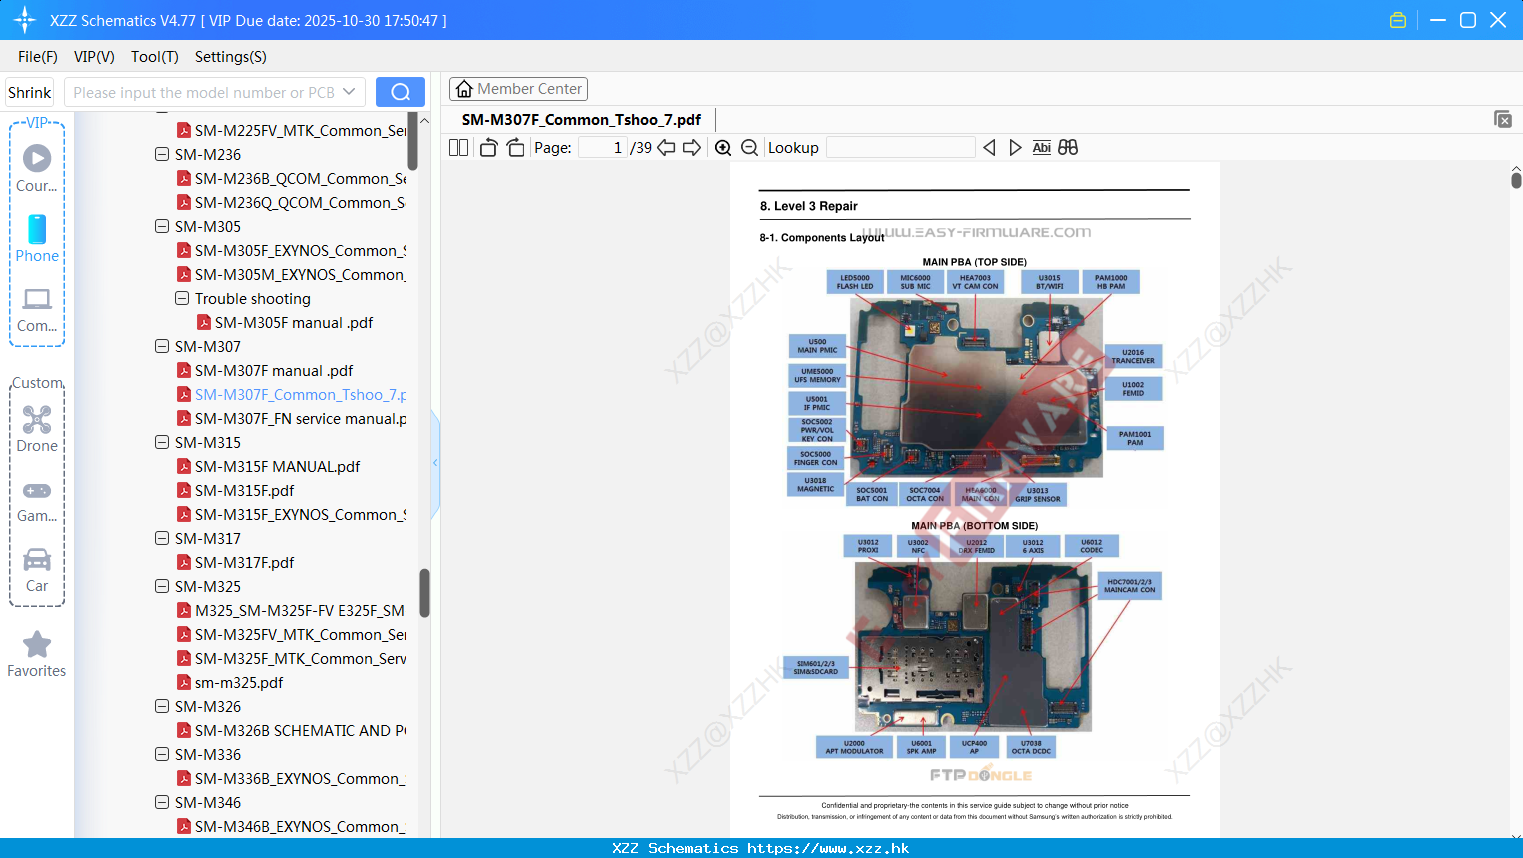The width and height of the screenshot is (1523, 858).
Task: Open the Tool(T) menu
Action: [155, 57]
